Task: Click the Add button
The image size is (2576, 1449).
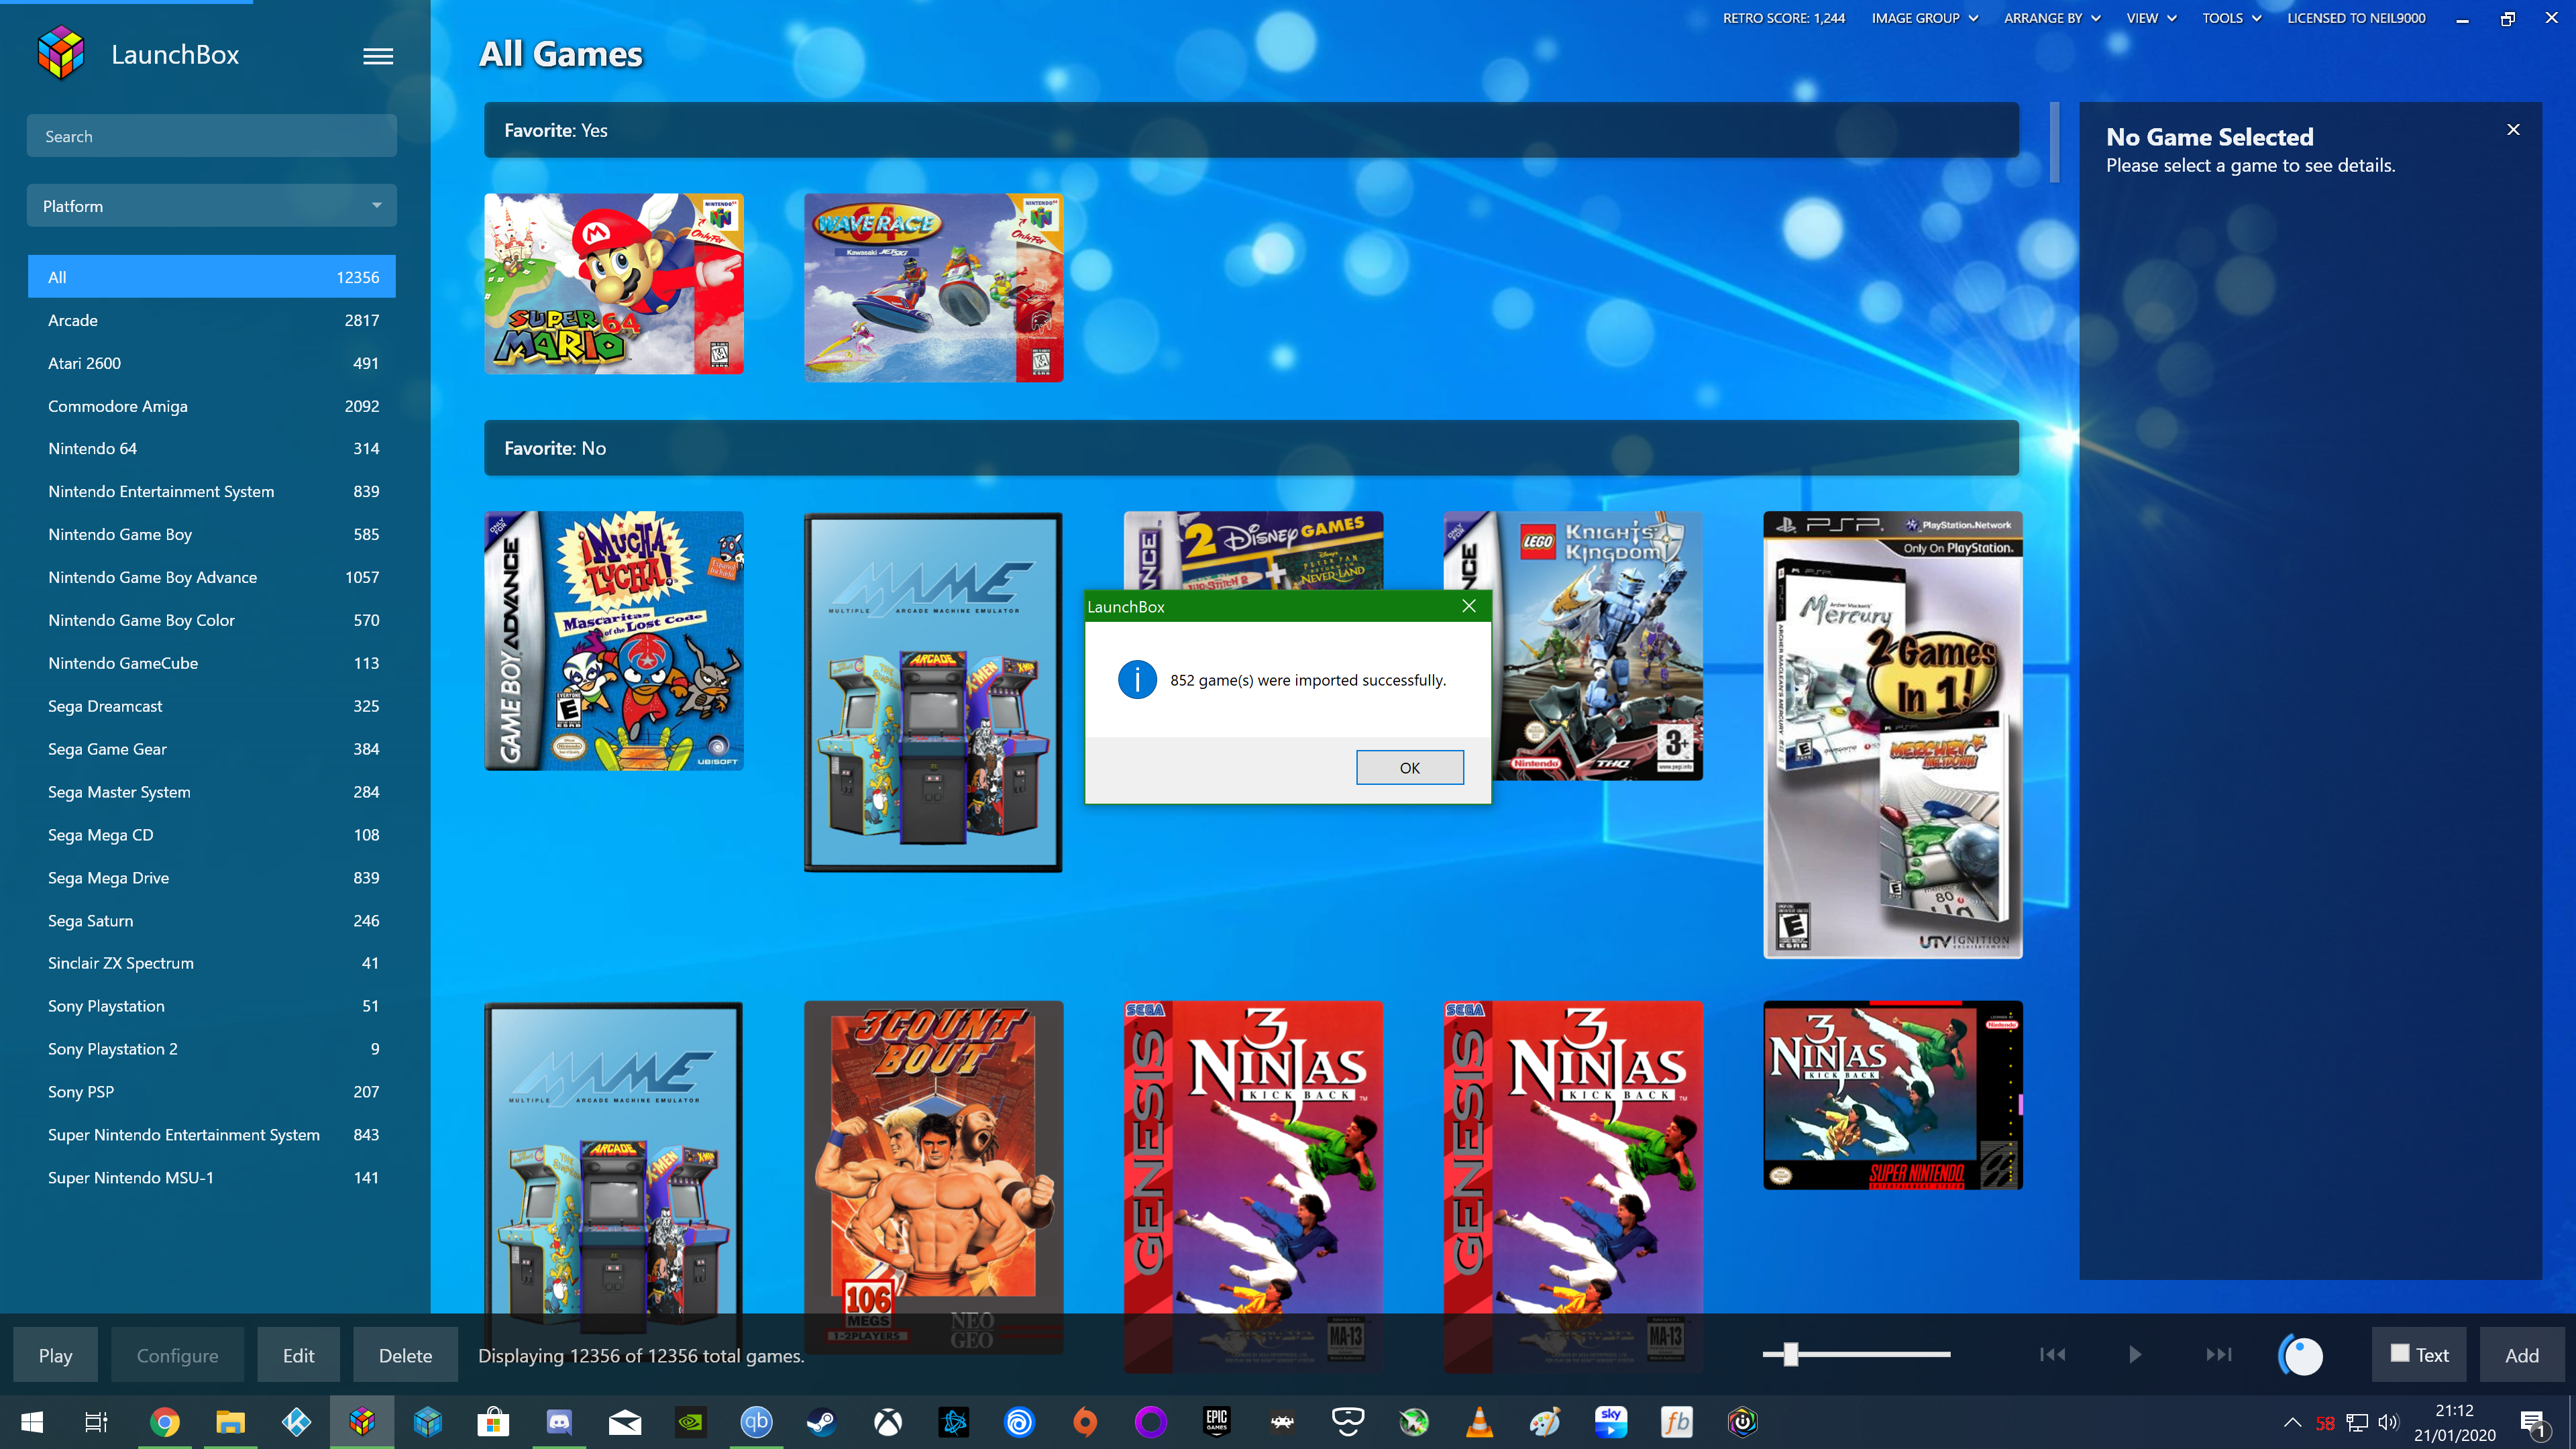Action: click(2521, 1354)
